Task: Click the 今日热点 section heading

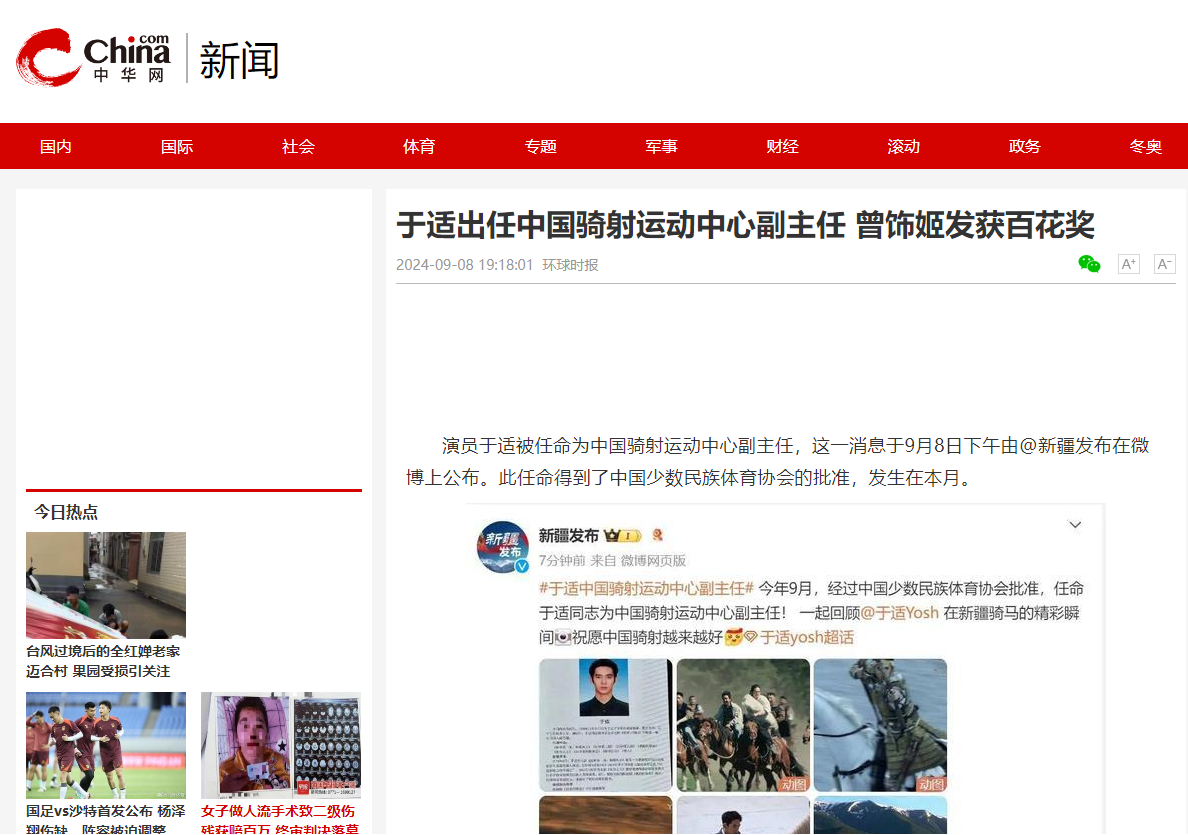Action: [66, 512]
